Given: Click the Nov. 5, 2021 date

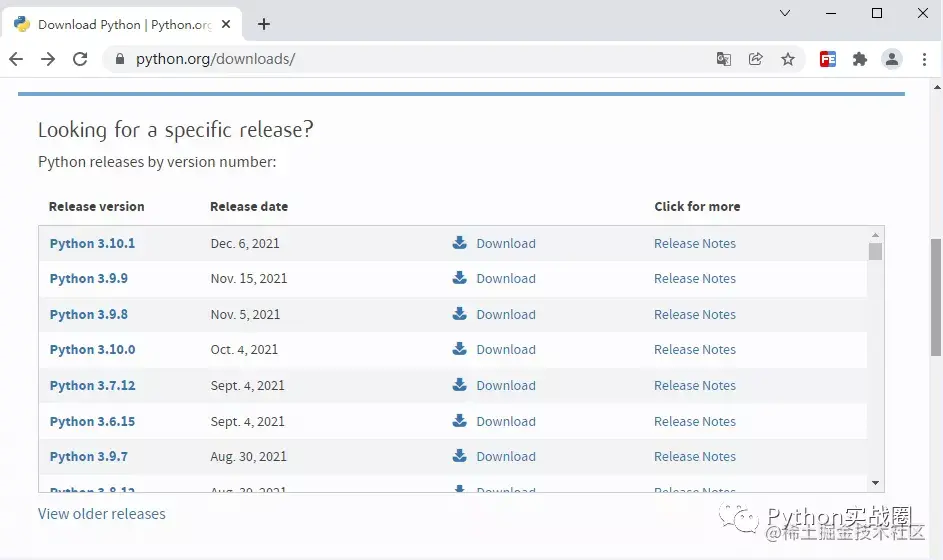Looking at the screenshot, I should tap(245, 315).
